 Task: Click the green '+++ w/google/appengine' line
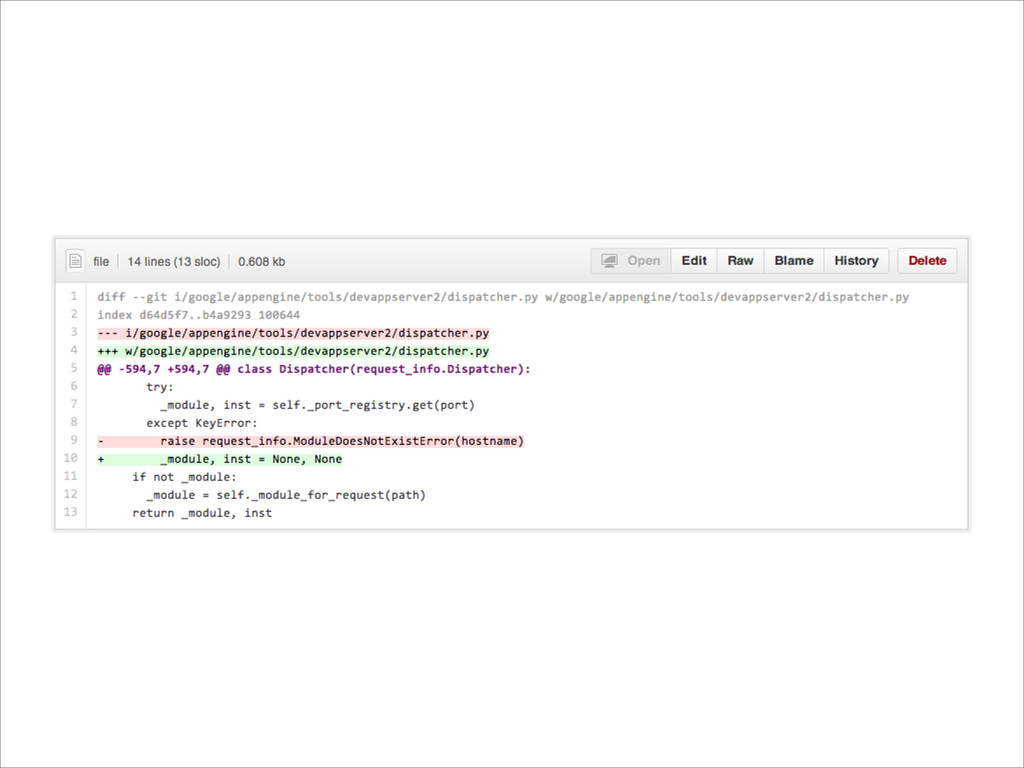(293, 351)
